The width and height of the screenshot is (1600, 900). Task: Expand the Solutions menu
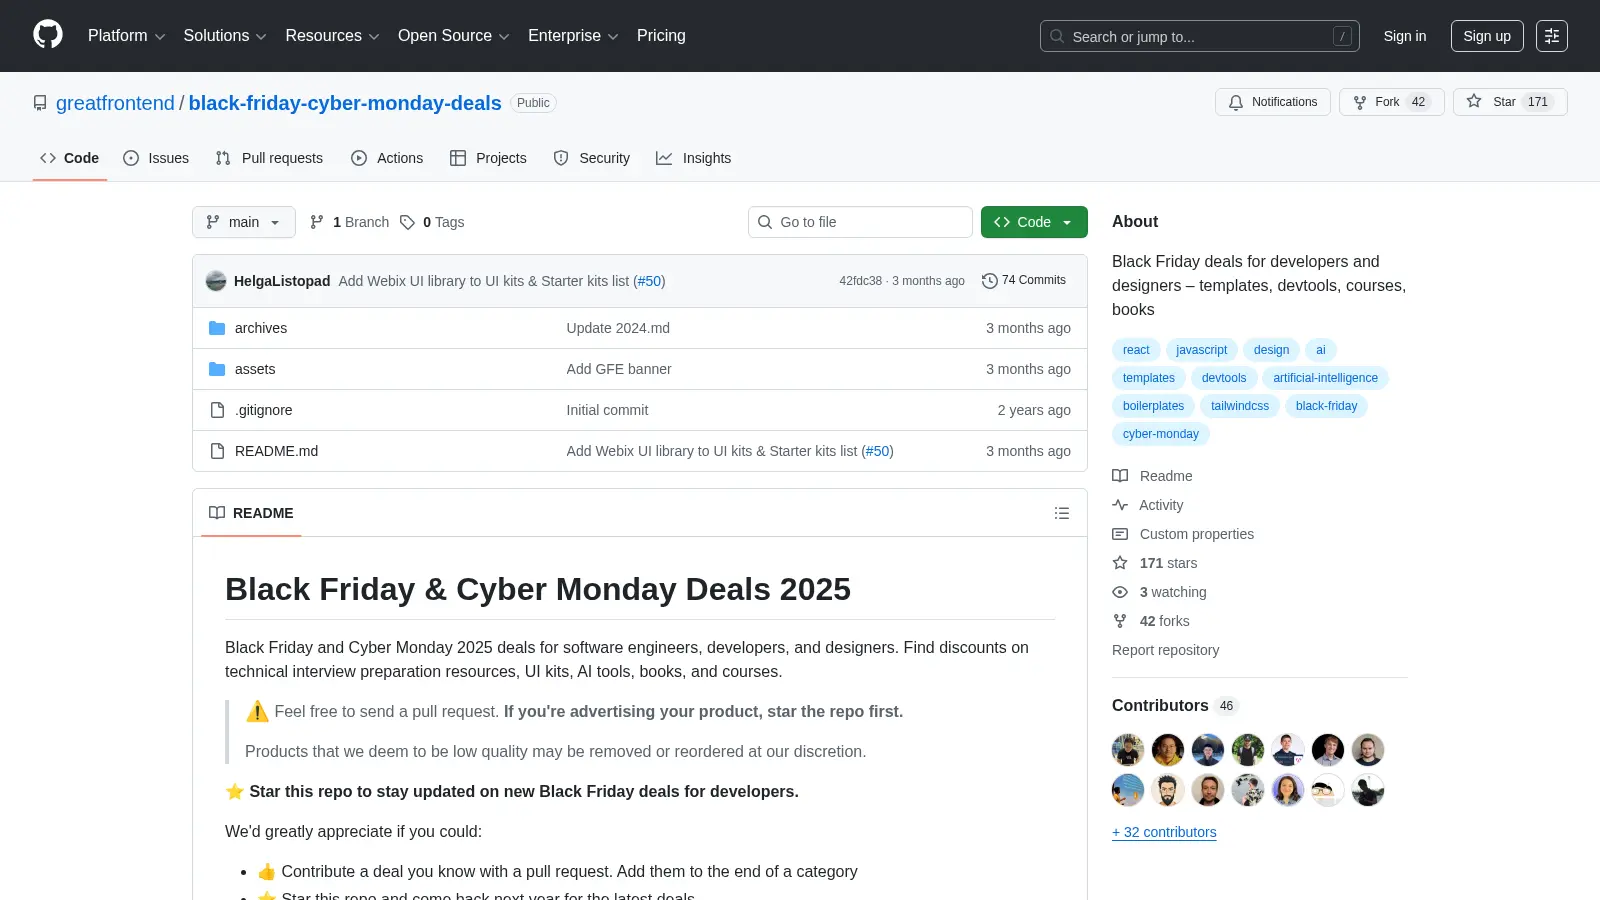(x=225, y=36)
